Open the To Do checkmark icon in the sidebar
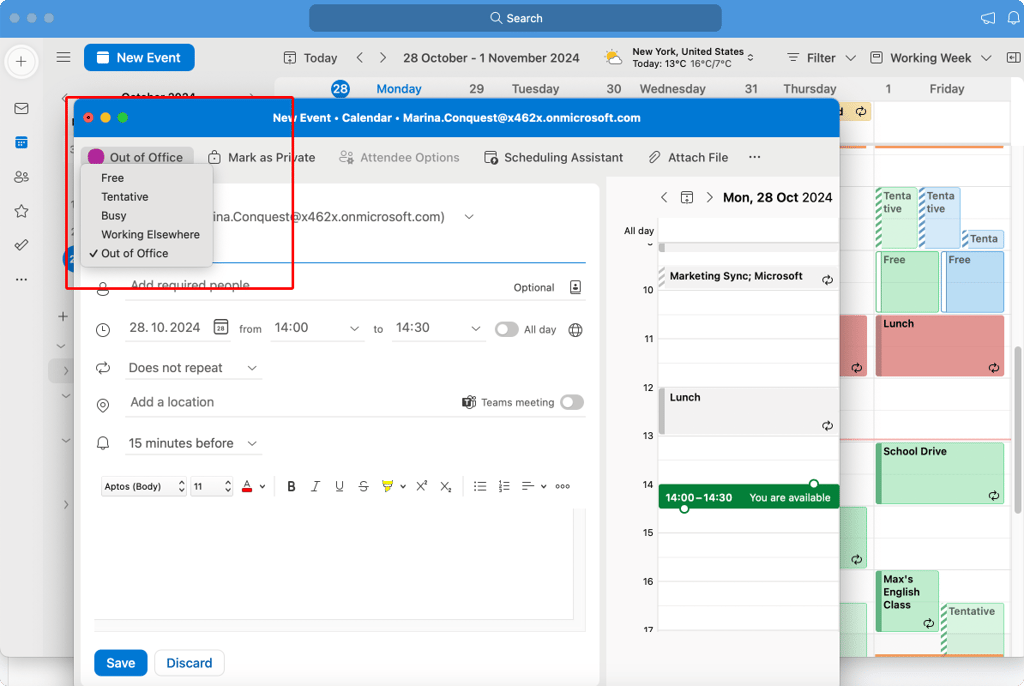The height and width of the screenshot is (686, 1024). 22,245
